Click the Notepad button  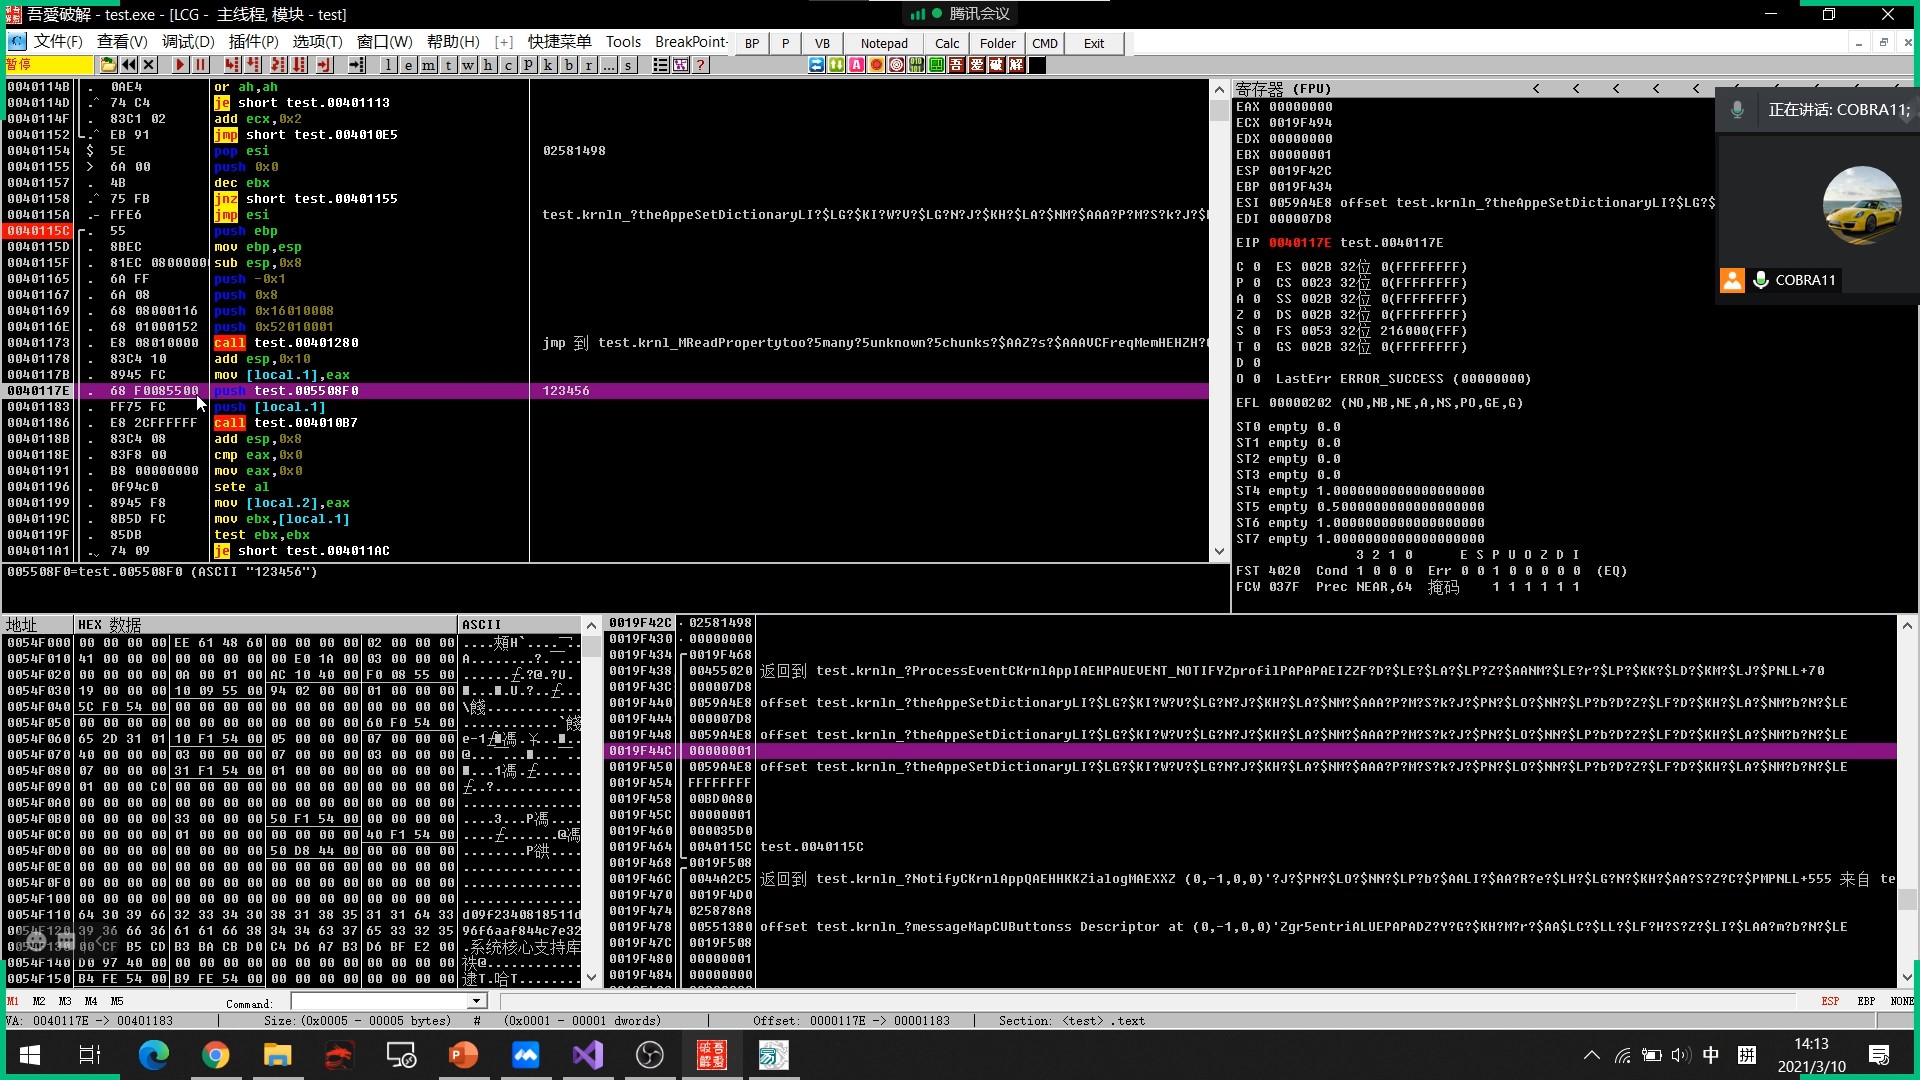tap(884, 43)
